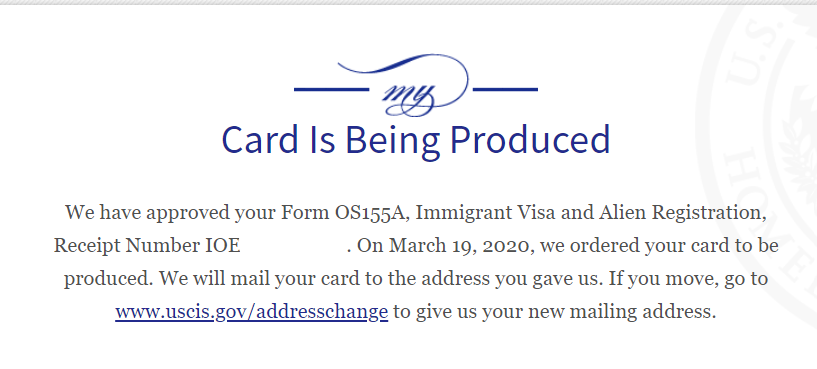Click the blank receipt number after IOE

[293, 245]
